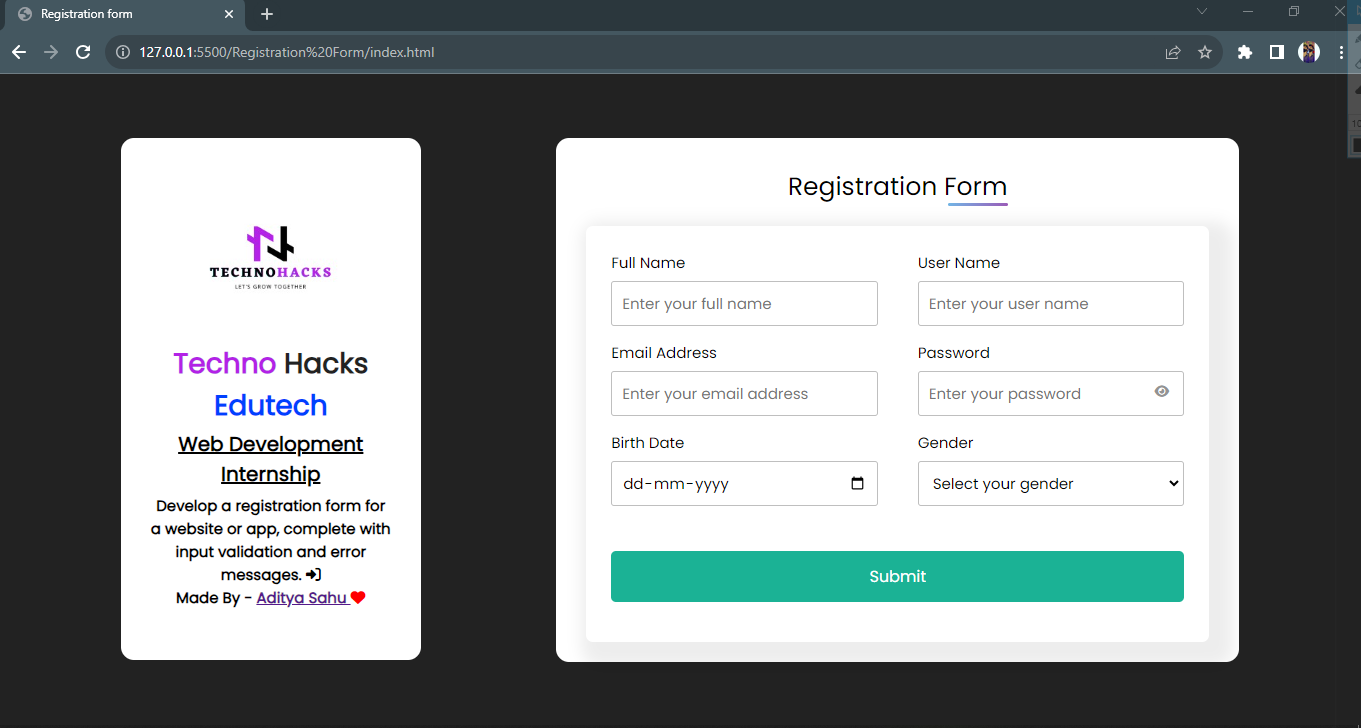Click the Full Name input field
The image size is (1361, 728).
pyautogui.click(x=744, y=303)
